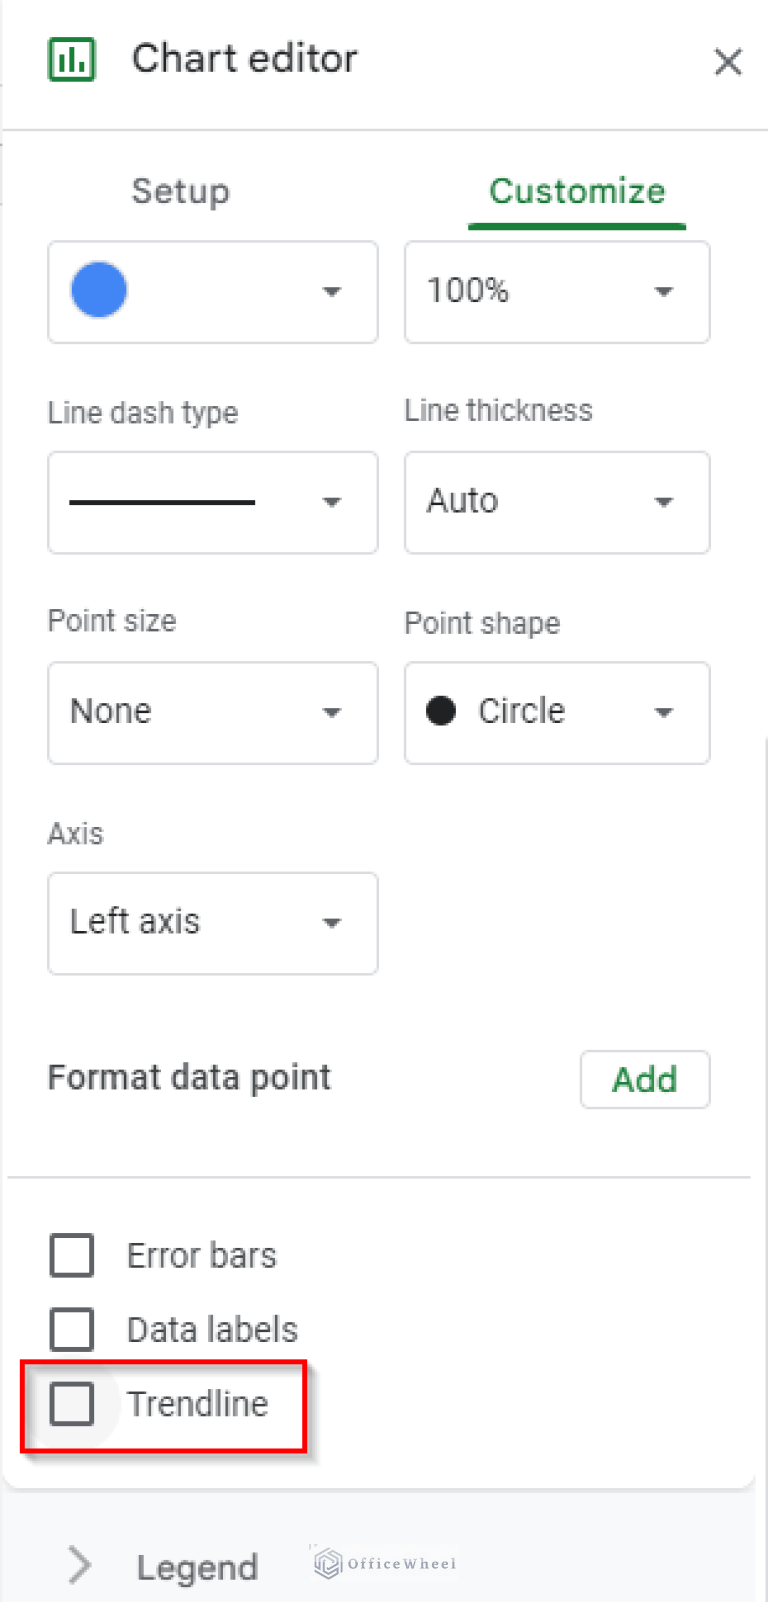
Task: Click the solid line dash preview
Action: click(162, 502)
